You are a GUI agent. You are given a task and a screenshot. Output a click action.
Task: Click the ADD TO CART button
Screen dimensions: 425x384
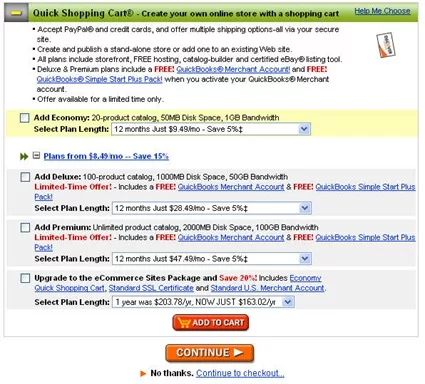(x=211, y=323)
